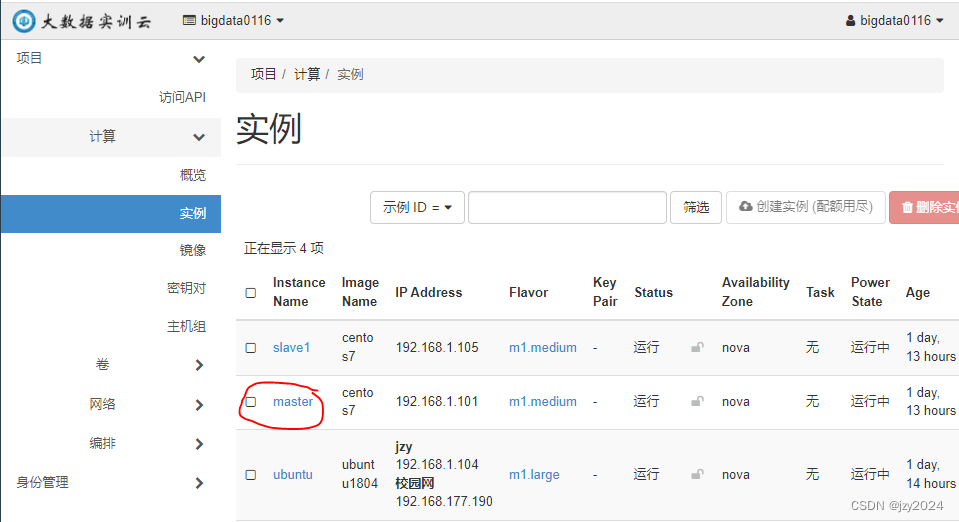Open 访问API in the sidebar
Screen dimensions: 959x522
coord(182,97)
